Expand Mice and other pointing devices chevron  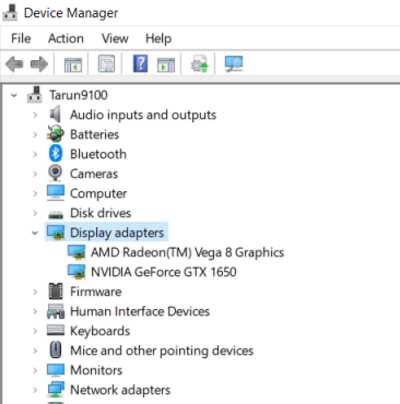[35, 351]
